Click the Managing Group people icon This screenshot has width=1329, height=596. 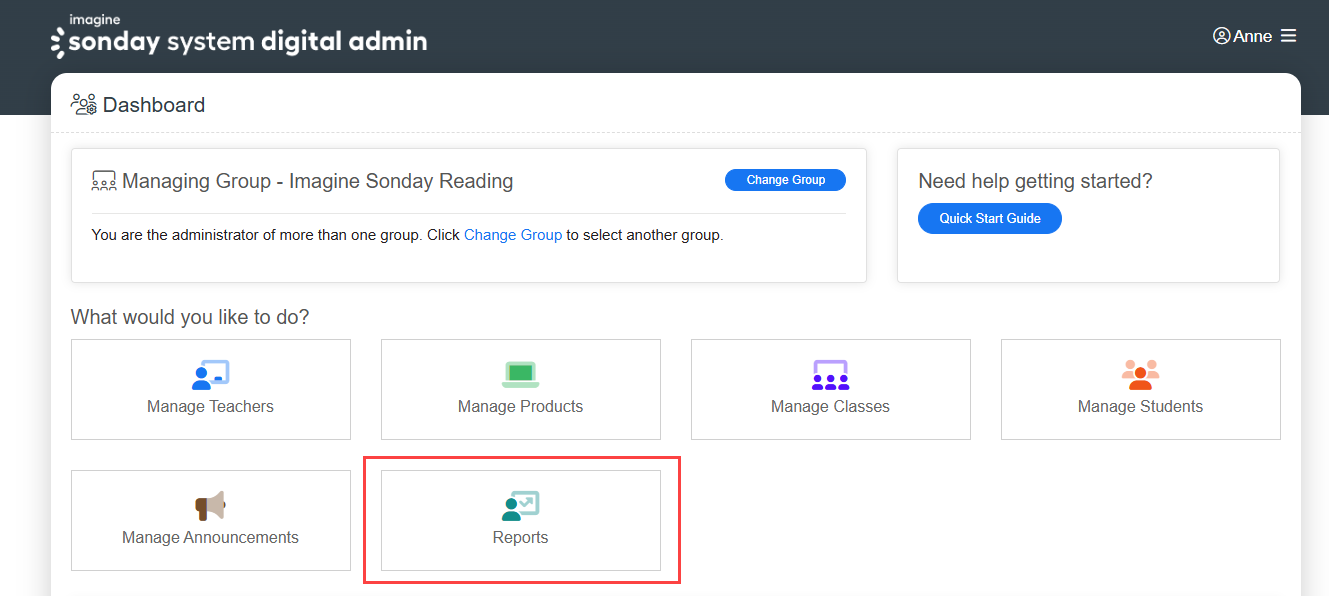pos(104,181)
